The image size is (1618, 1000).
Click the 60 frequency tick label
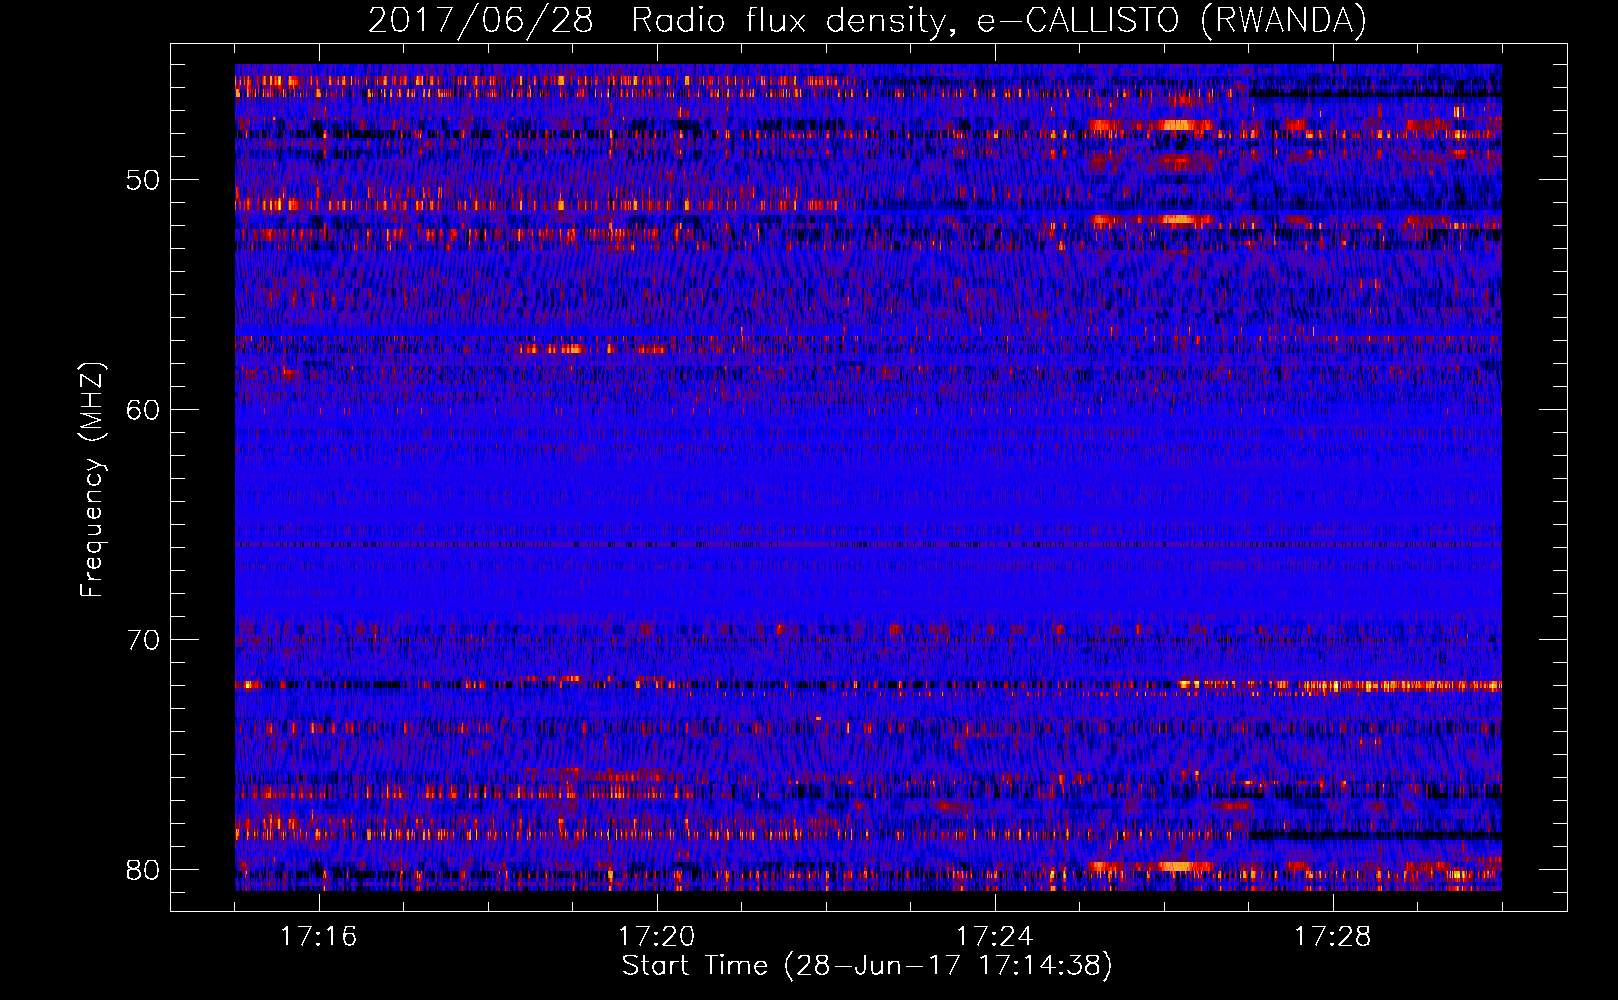[x=144, y=410]
